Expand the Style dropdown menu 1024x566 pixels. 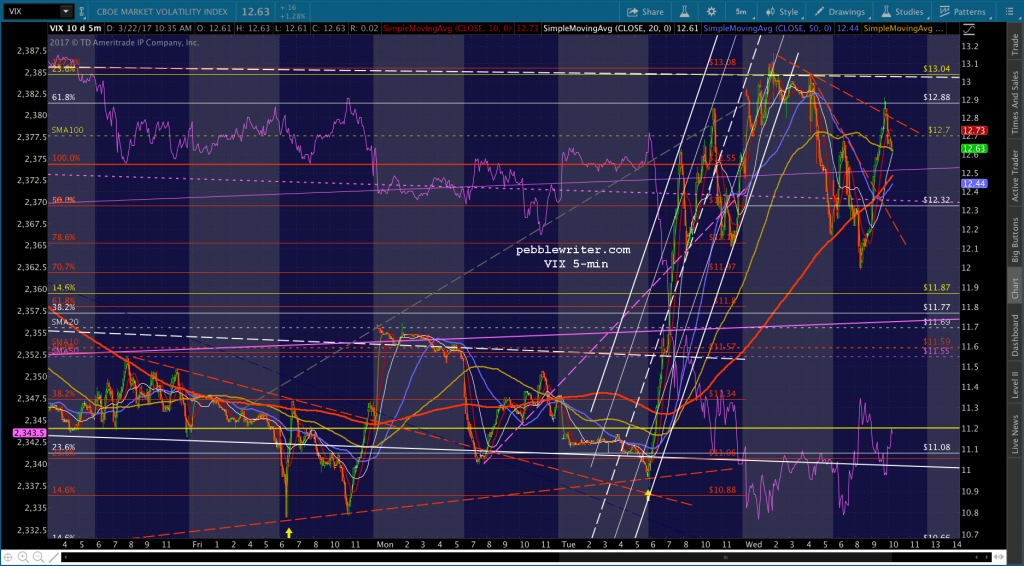click(x=786, y=11)
